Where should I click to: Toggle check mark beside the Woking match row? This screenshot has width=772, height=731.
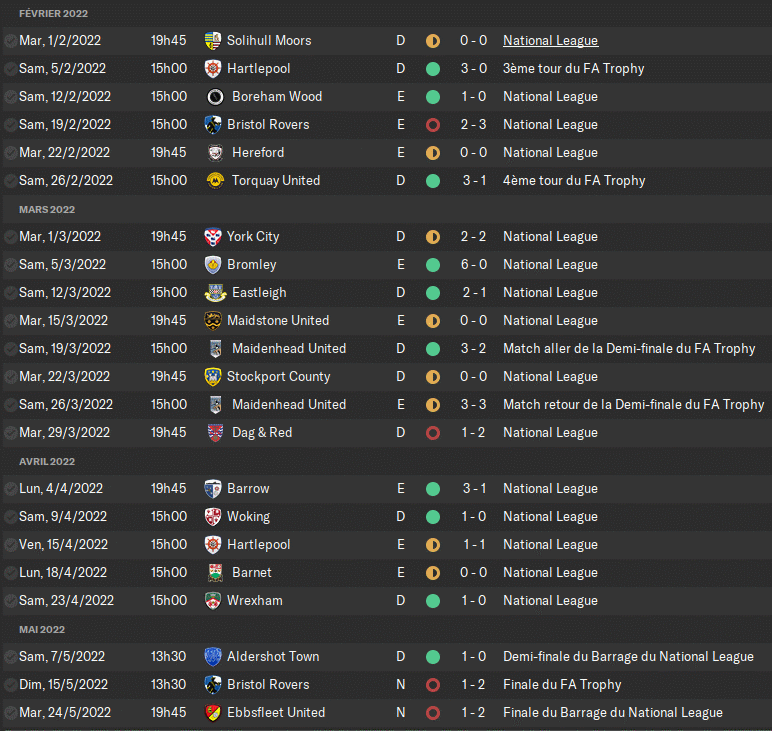[10, 517]
